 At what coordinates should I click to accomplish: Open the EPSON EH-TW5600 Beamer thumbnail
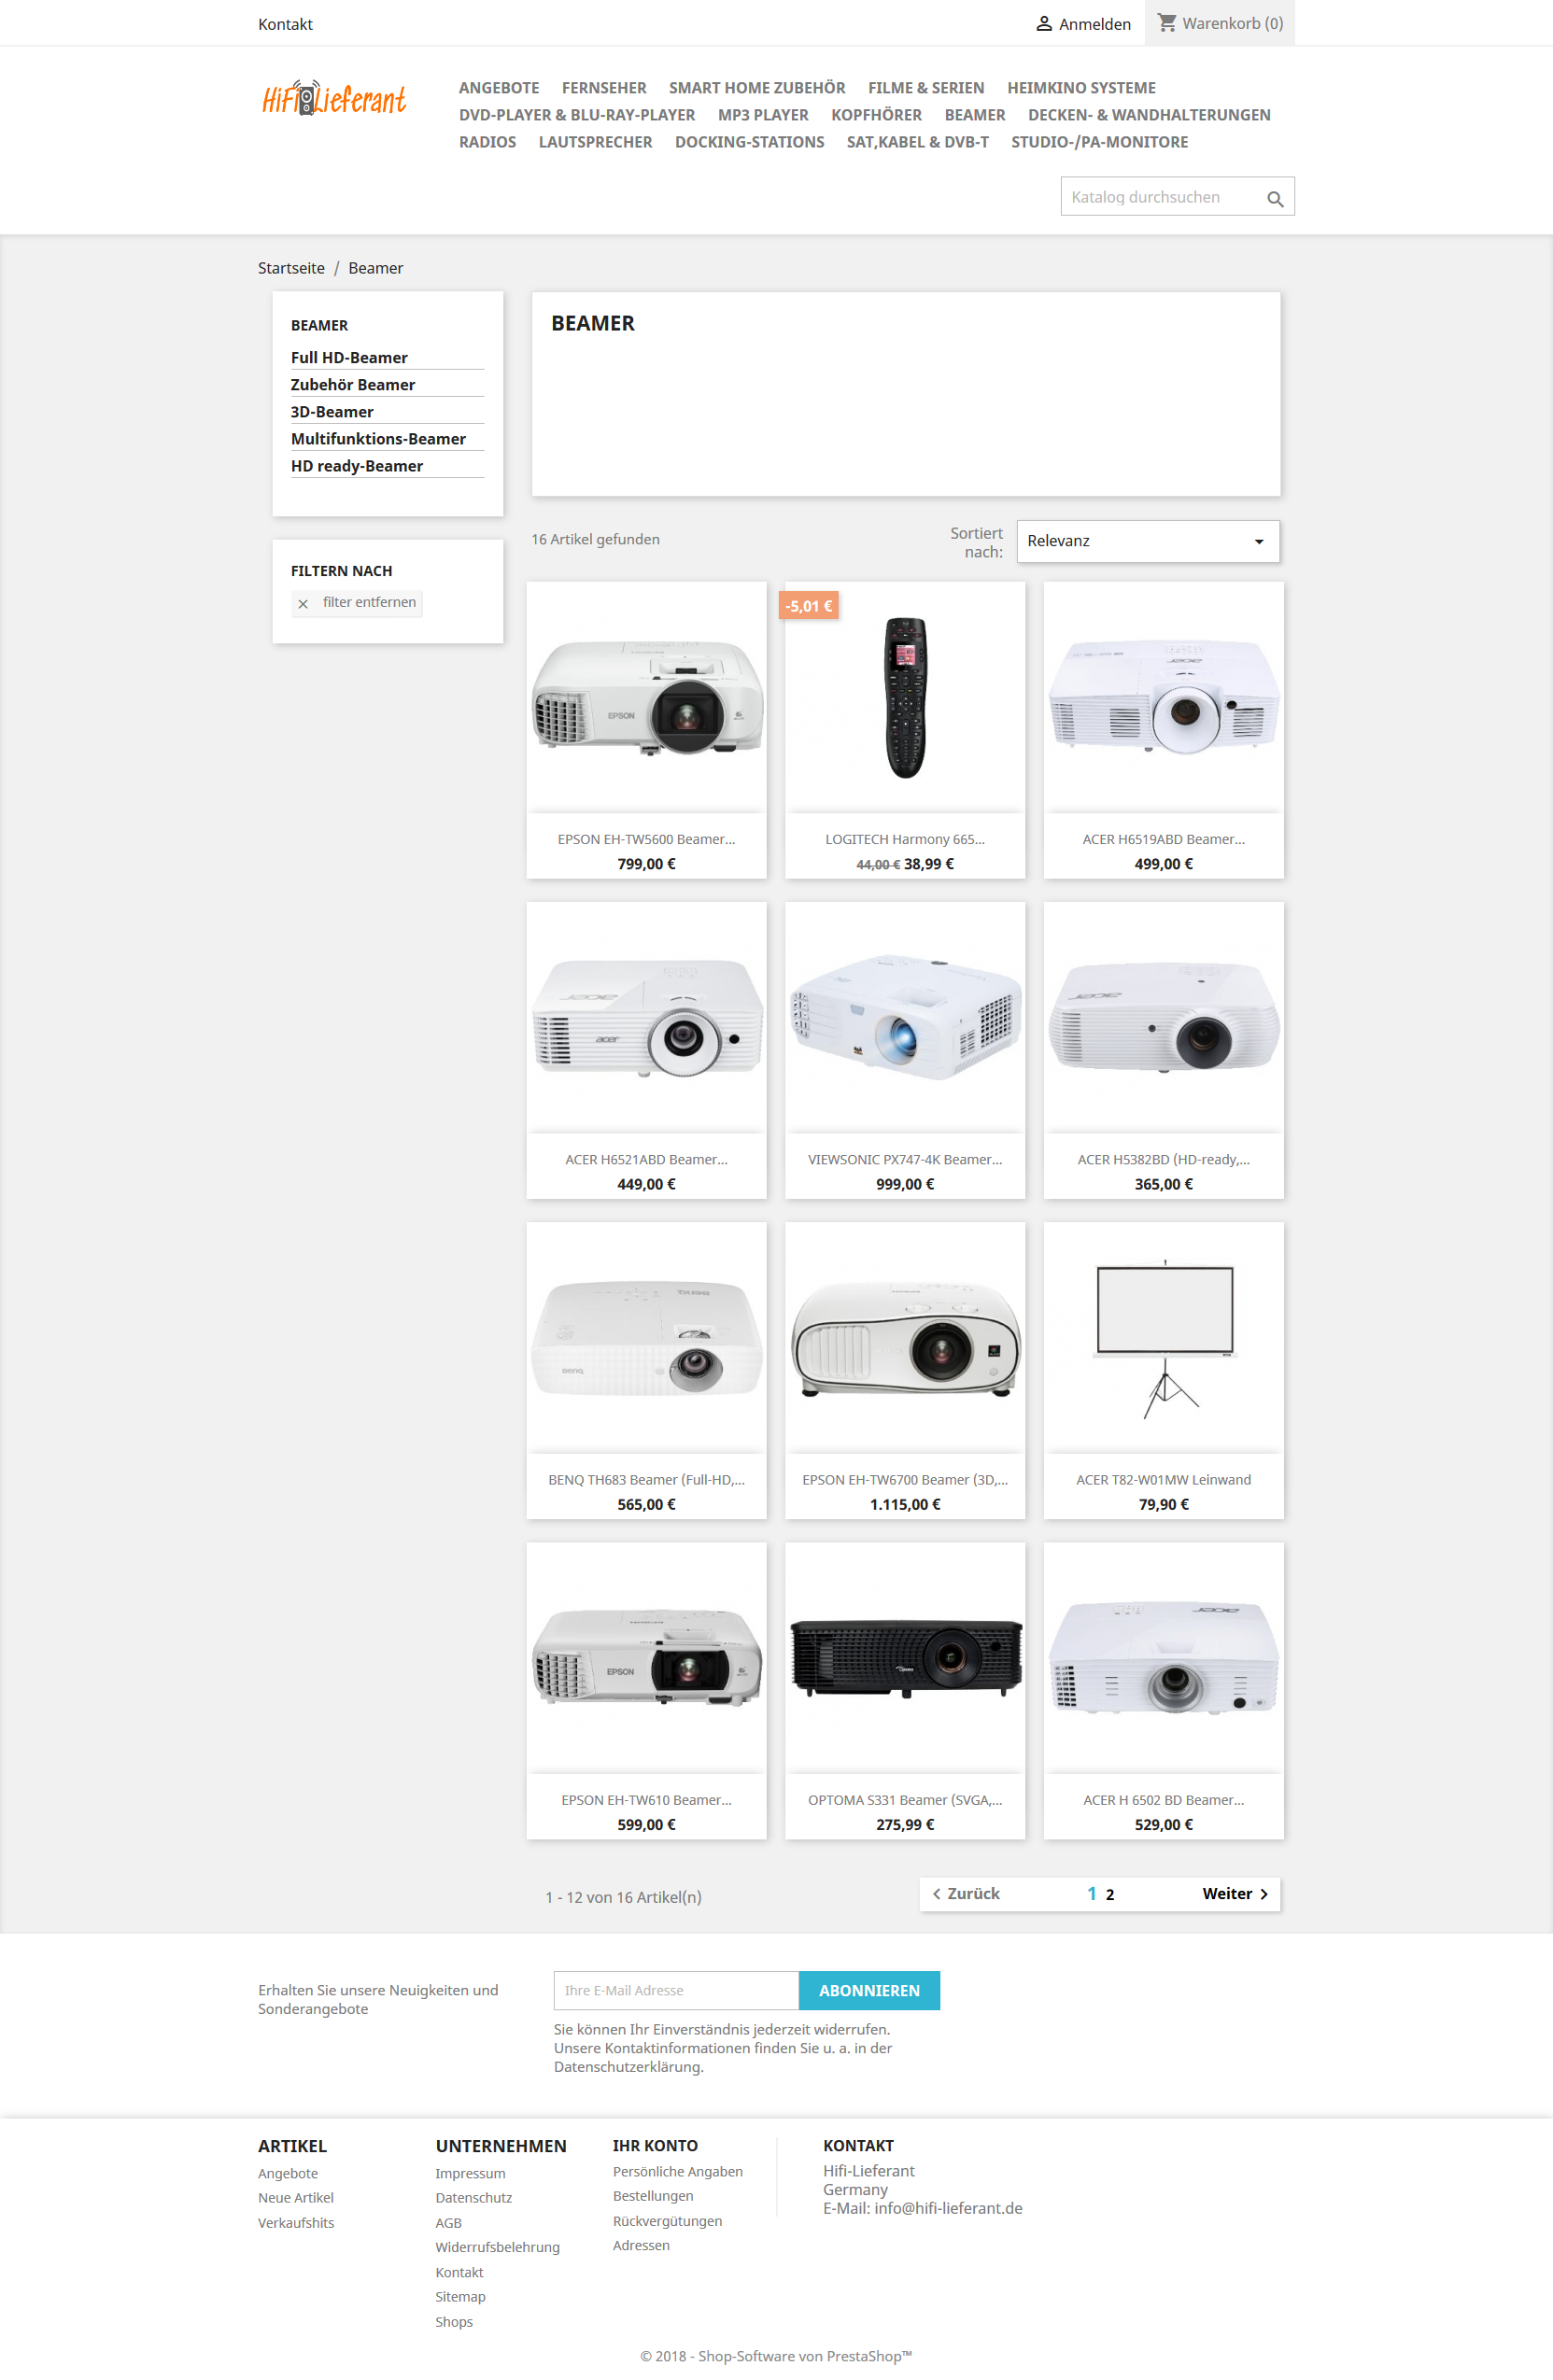click(647, 697)
